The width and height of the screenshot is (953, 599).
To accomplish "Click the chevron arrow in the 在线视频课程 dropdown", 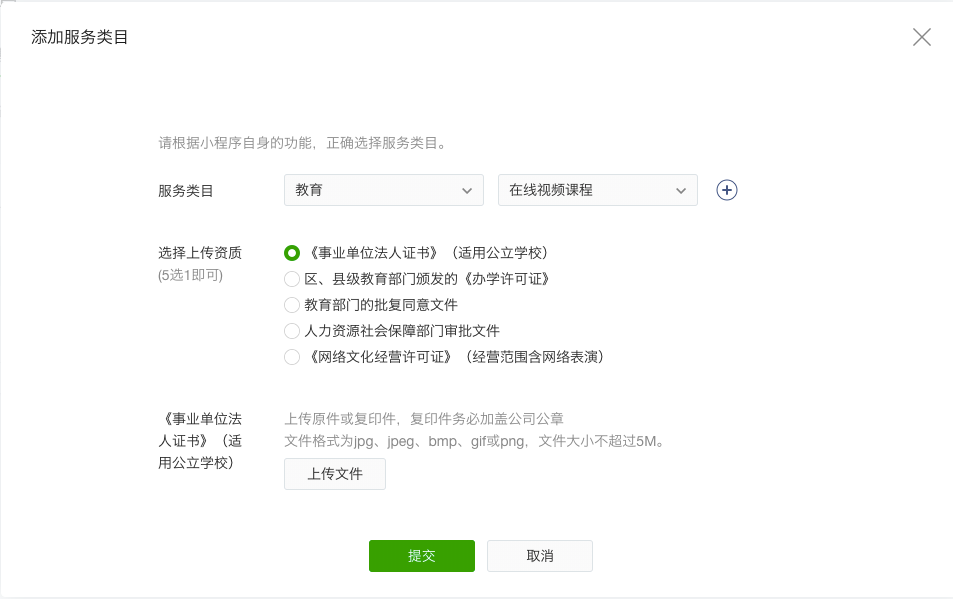I will 681,191.
